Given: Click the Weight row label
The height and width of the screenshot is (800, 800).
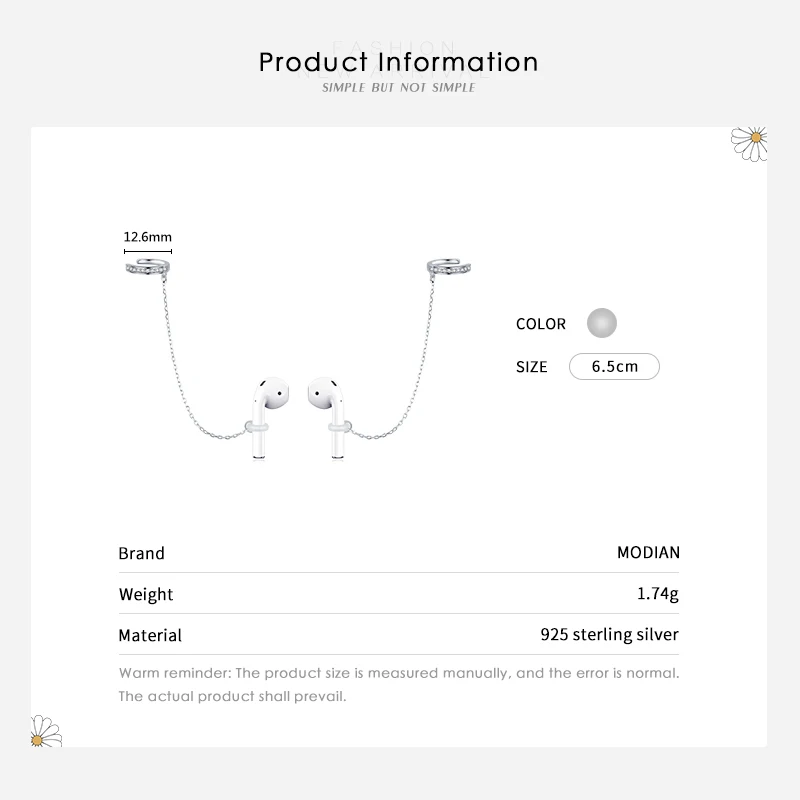Looking at the screenshot, I should pyautogui.click(x=146, y=594).
